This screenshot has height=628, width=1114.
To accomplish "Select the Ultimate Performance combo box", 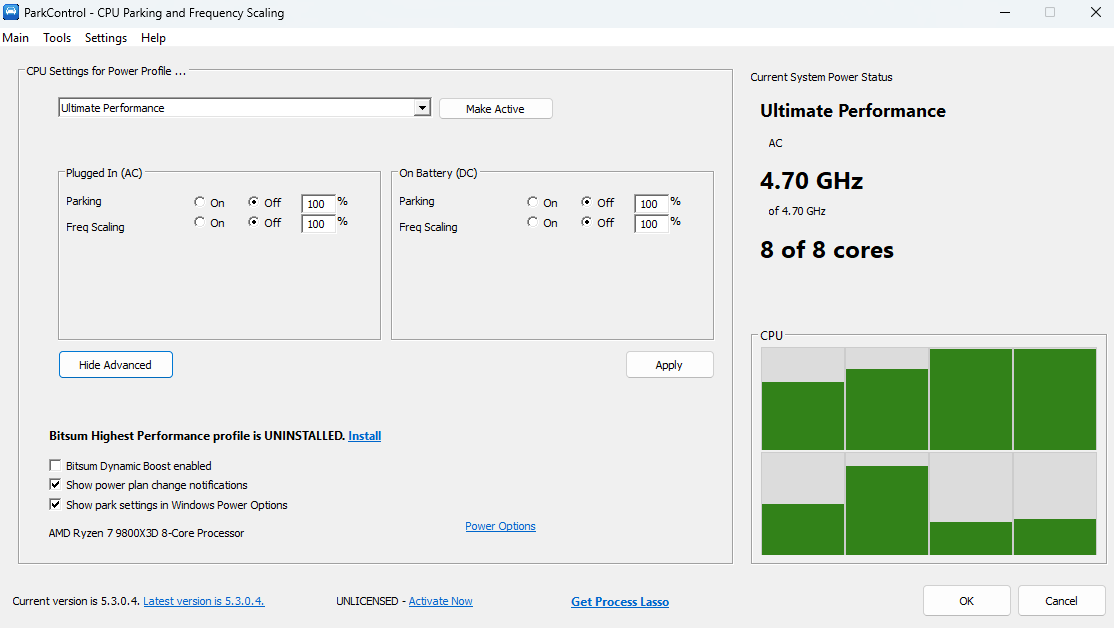I will click(x=244, y=108).
